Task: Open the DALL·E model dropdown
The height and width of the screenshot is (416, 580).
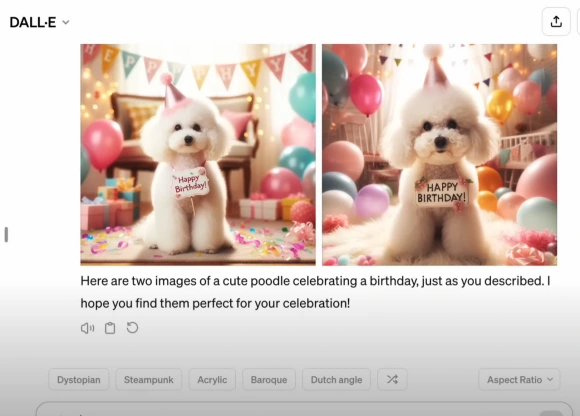Action: (39, 22)
